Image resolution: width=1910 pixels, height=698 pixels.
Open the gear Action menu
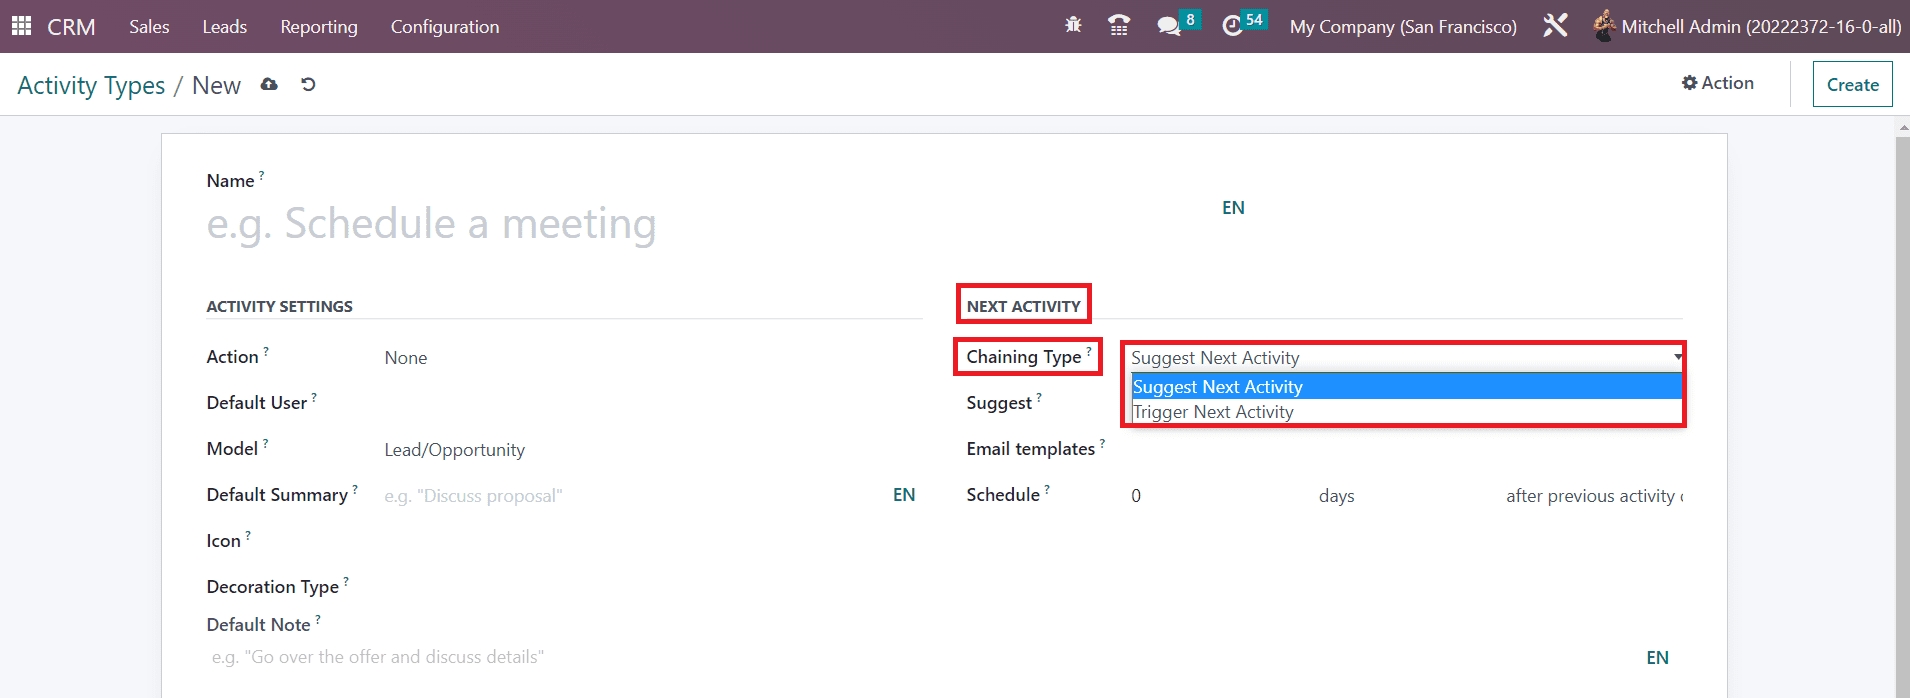point(1717,83)
